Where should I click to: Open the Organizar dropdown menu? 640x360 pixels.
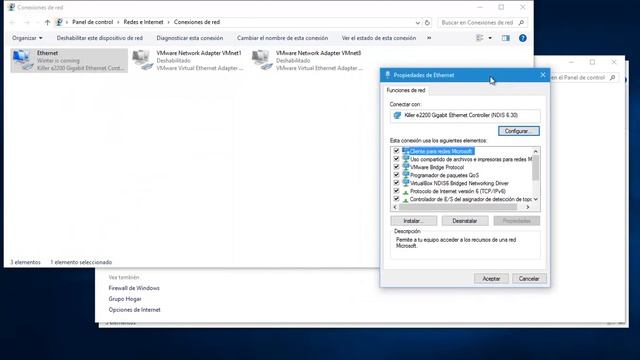pos(27,38)
